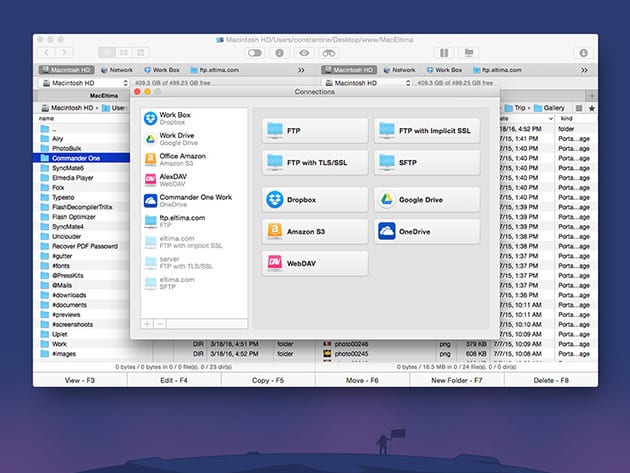Expand left panel drive overflow chevron
The image size is (630, 473).
point(301,70)
